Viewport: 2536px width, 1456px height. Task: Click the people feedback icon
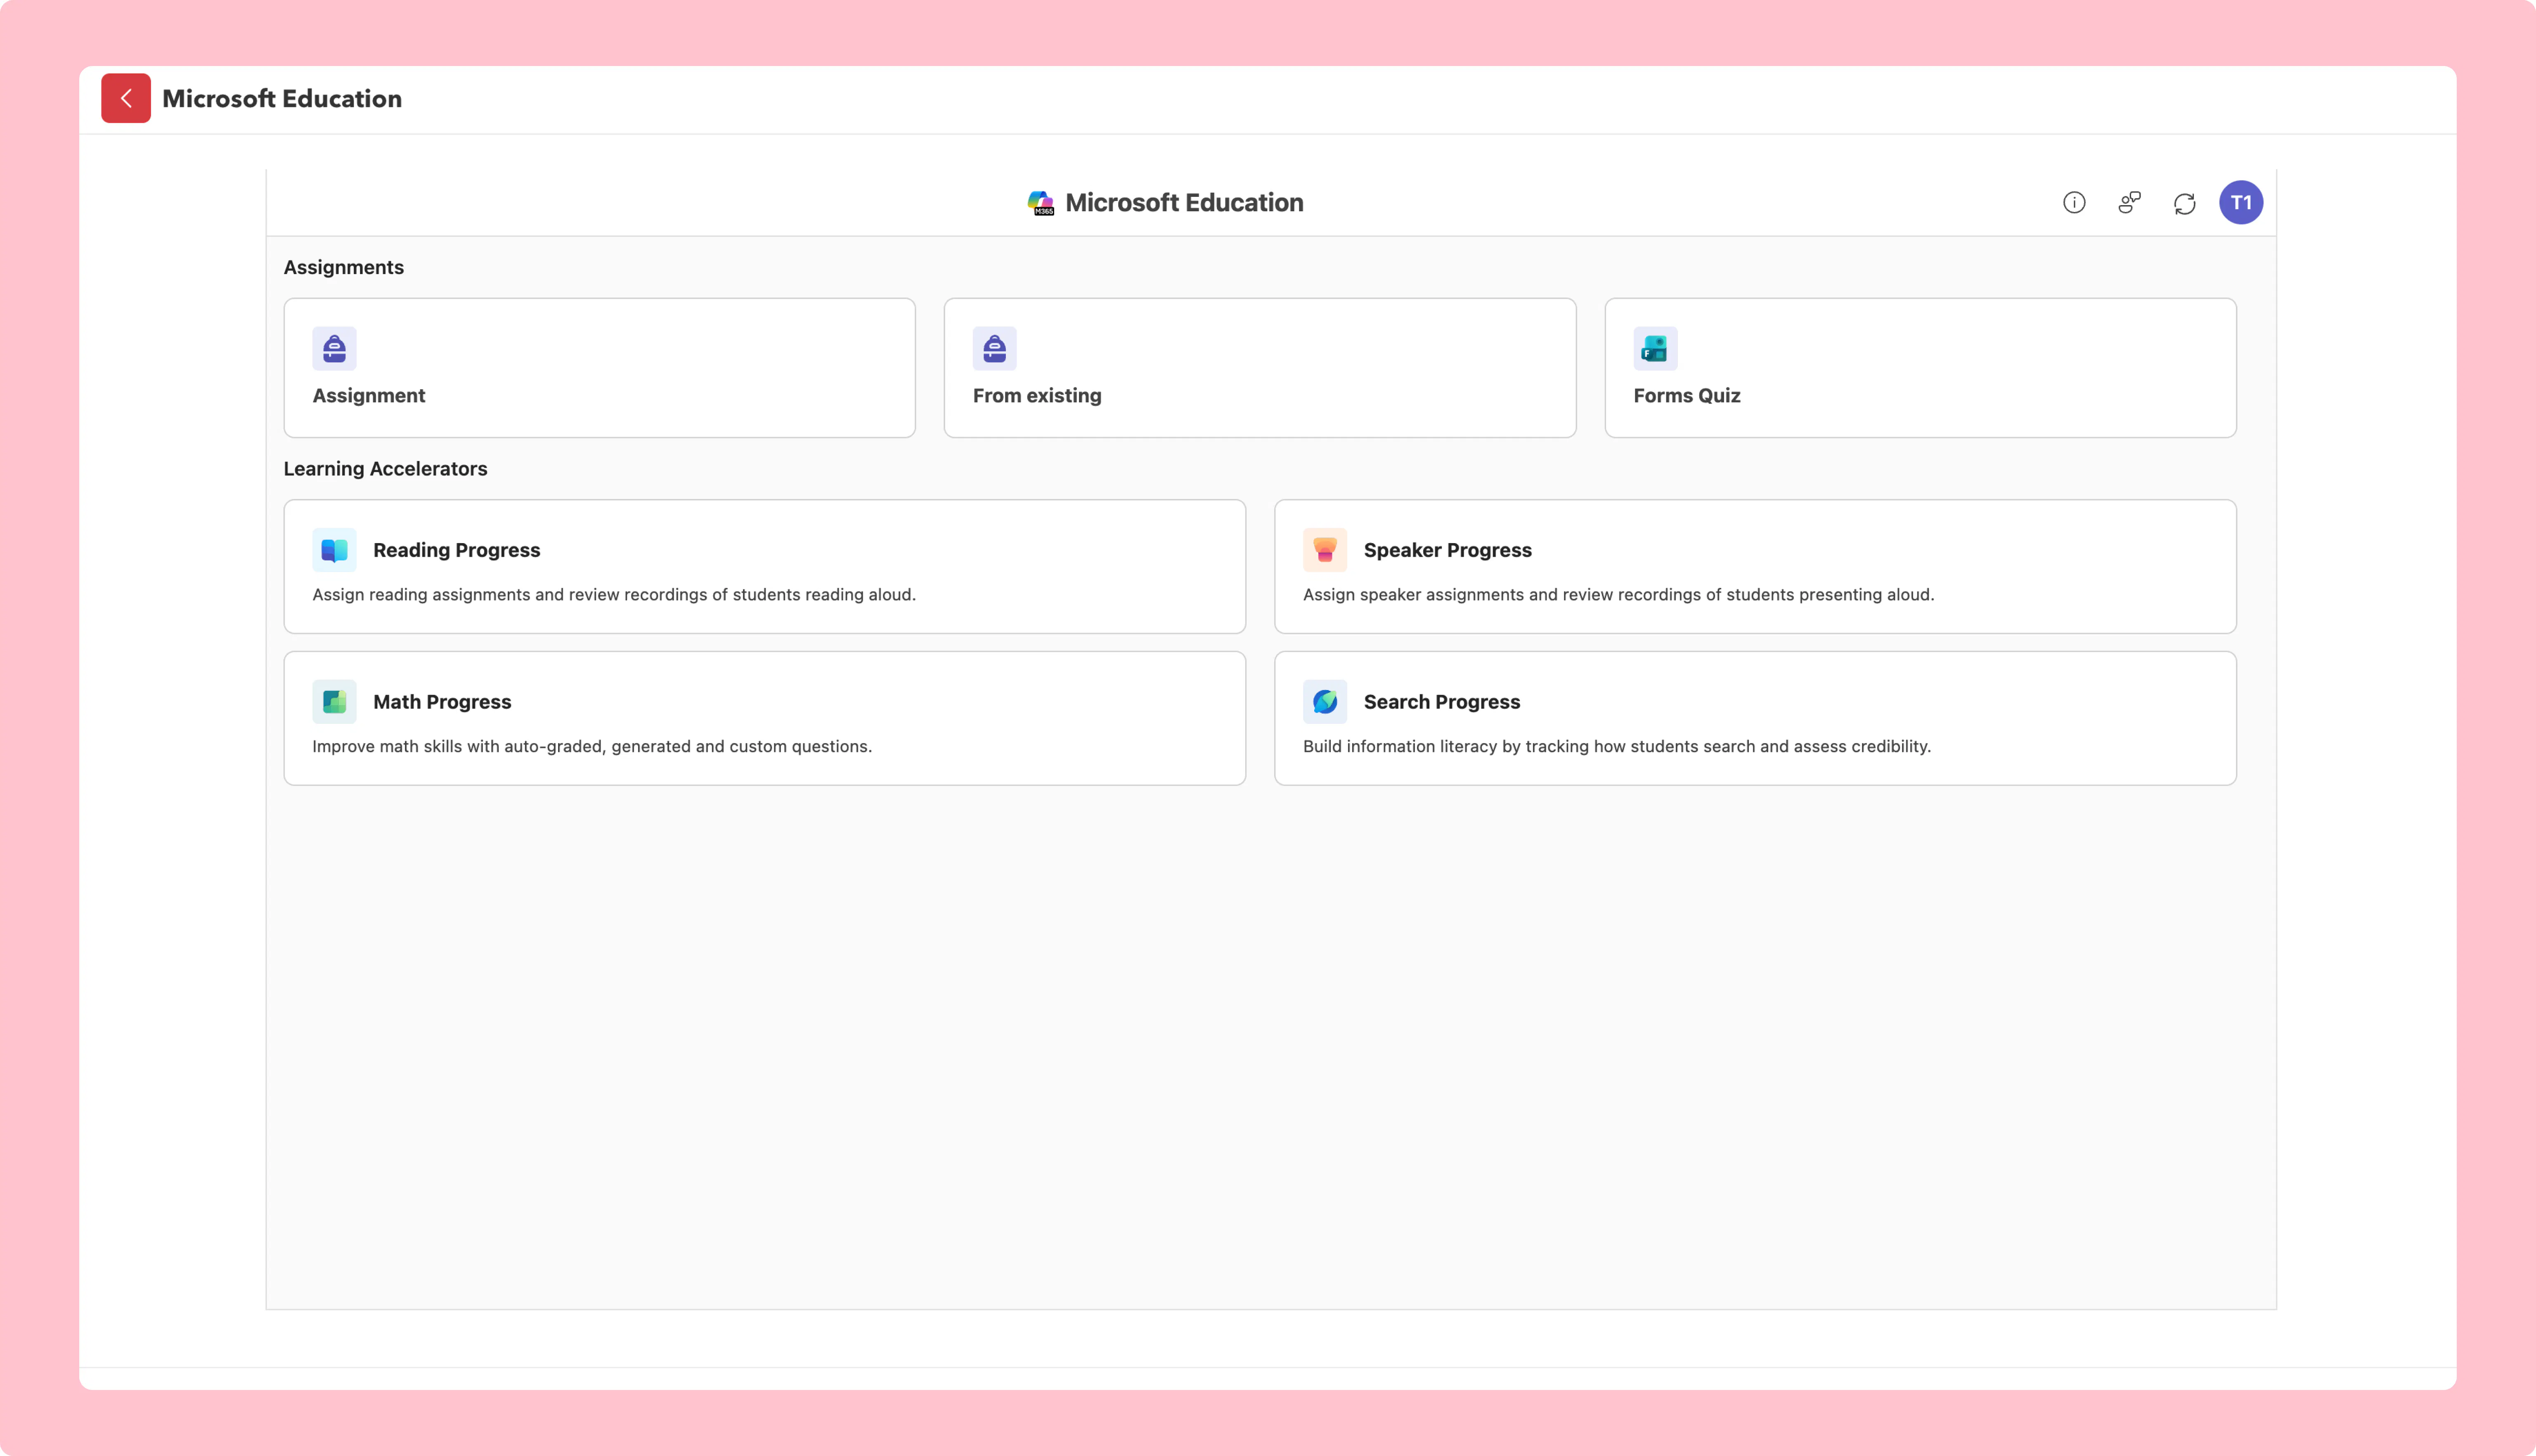[2129, 203]
